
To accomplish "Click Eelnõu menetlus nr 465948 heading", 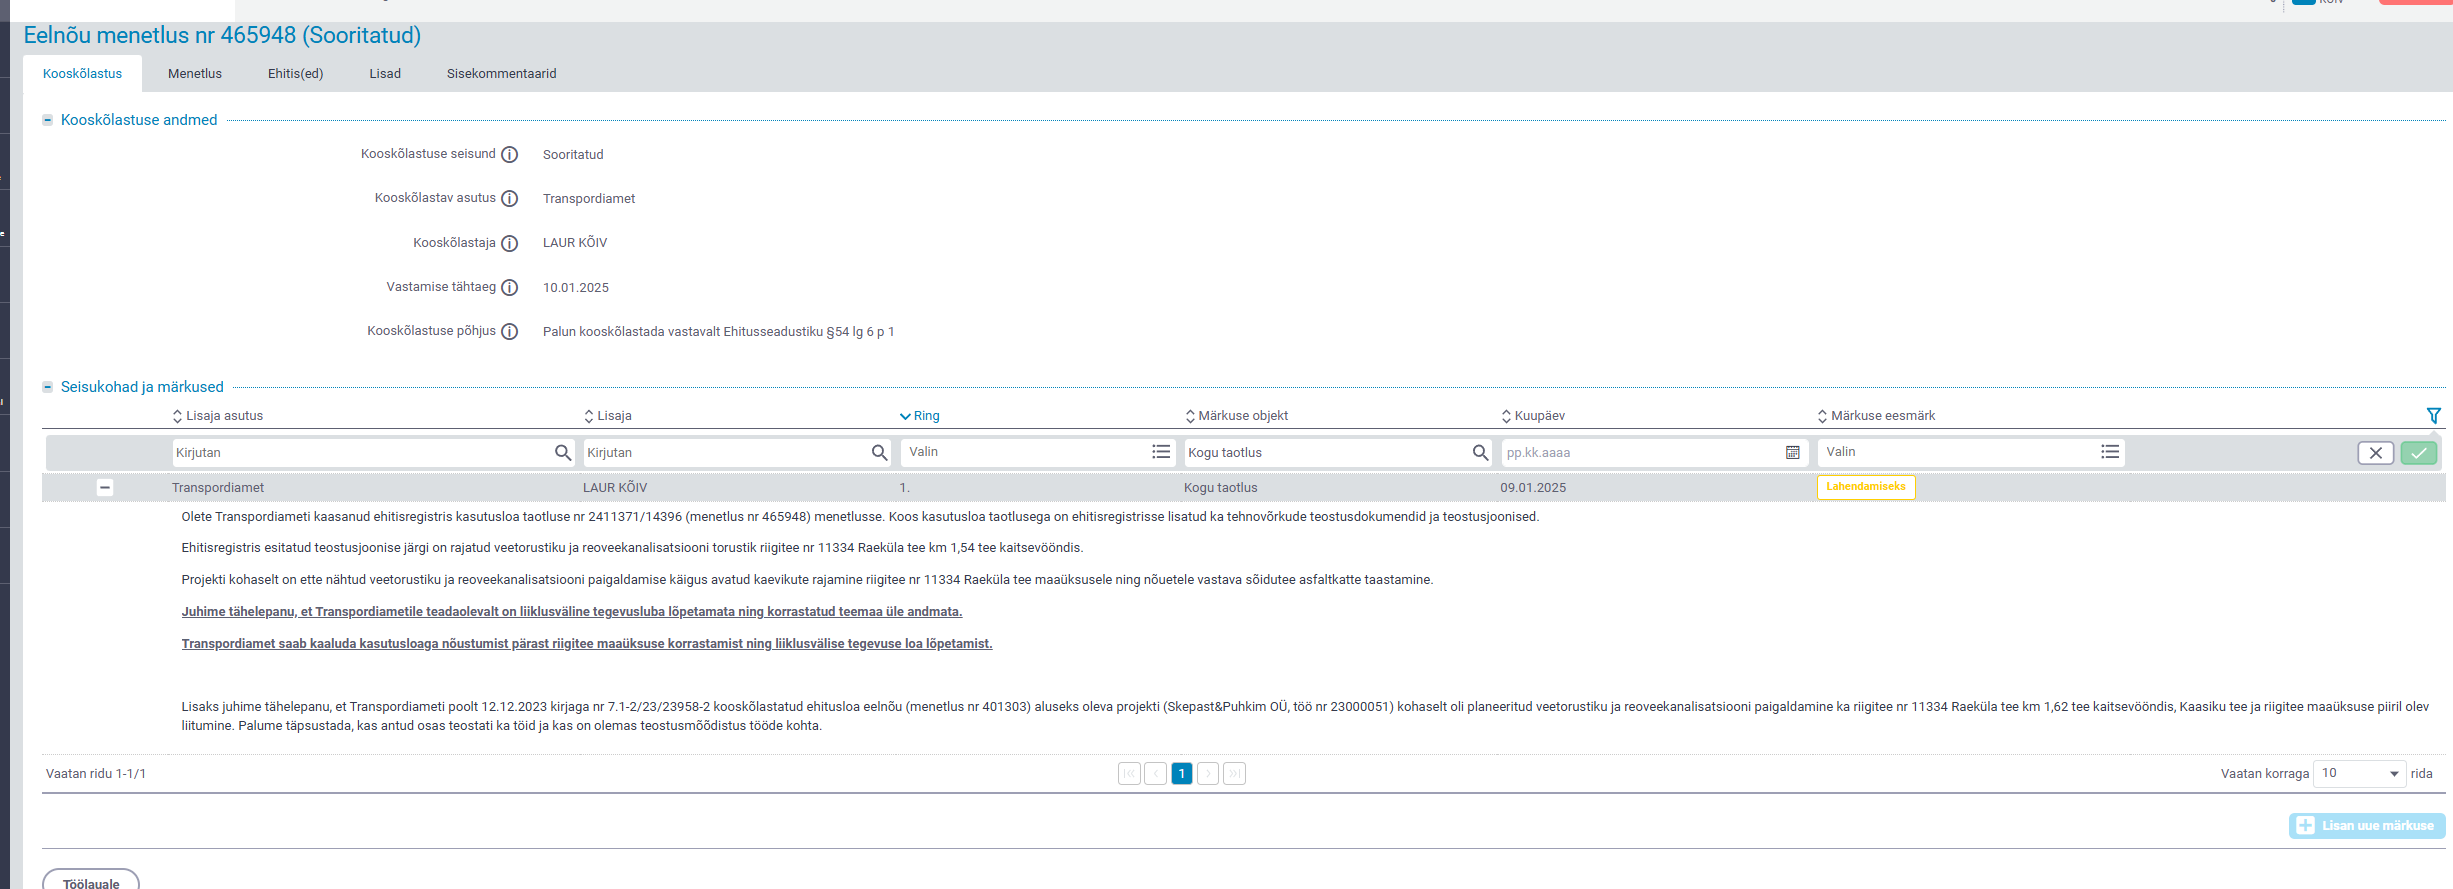I will pyautogui.click(x=222, y=35).
